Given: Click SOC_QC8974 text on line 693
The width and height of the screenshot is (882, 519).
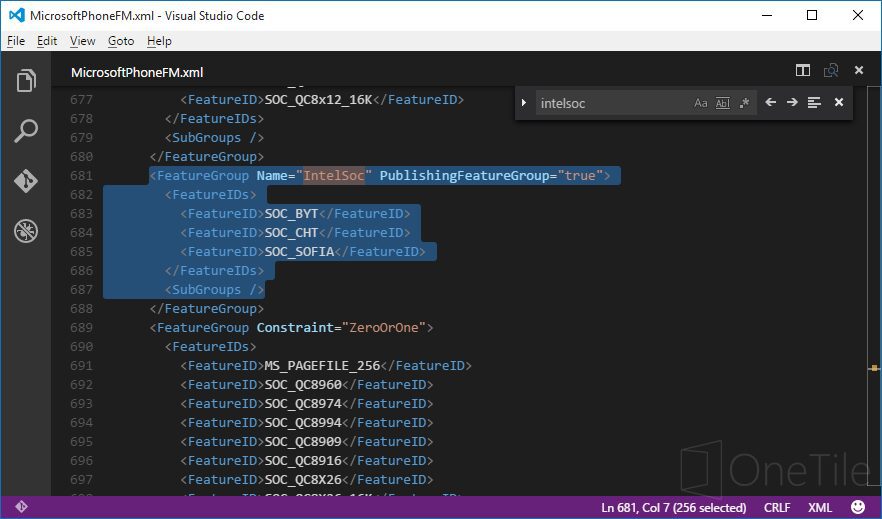Looking at the screenshot, I should (x=303, y=404).
